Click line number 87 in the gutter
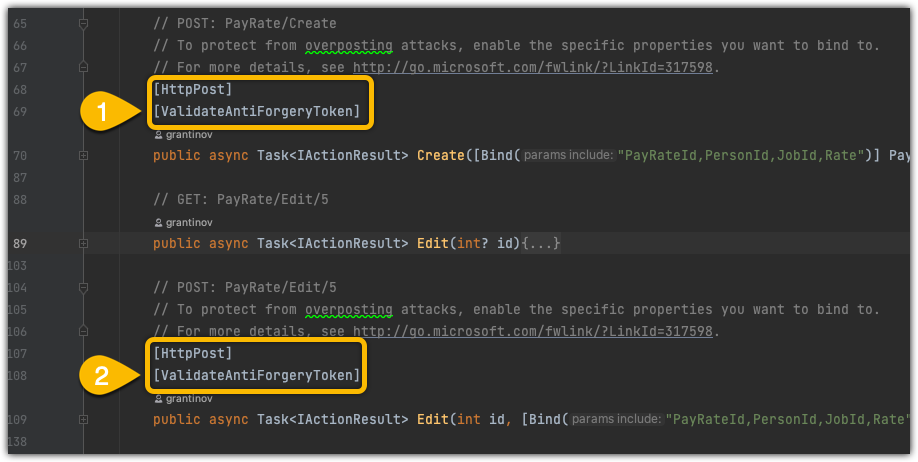The height and width of the screenshot is (462, 918). click(20, 177)
